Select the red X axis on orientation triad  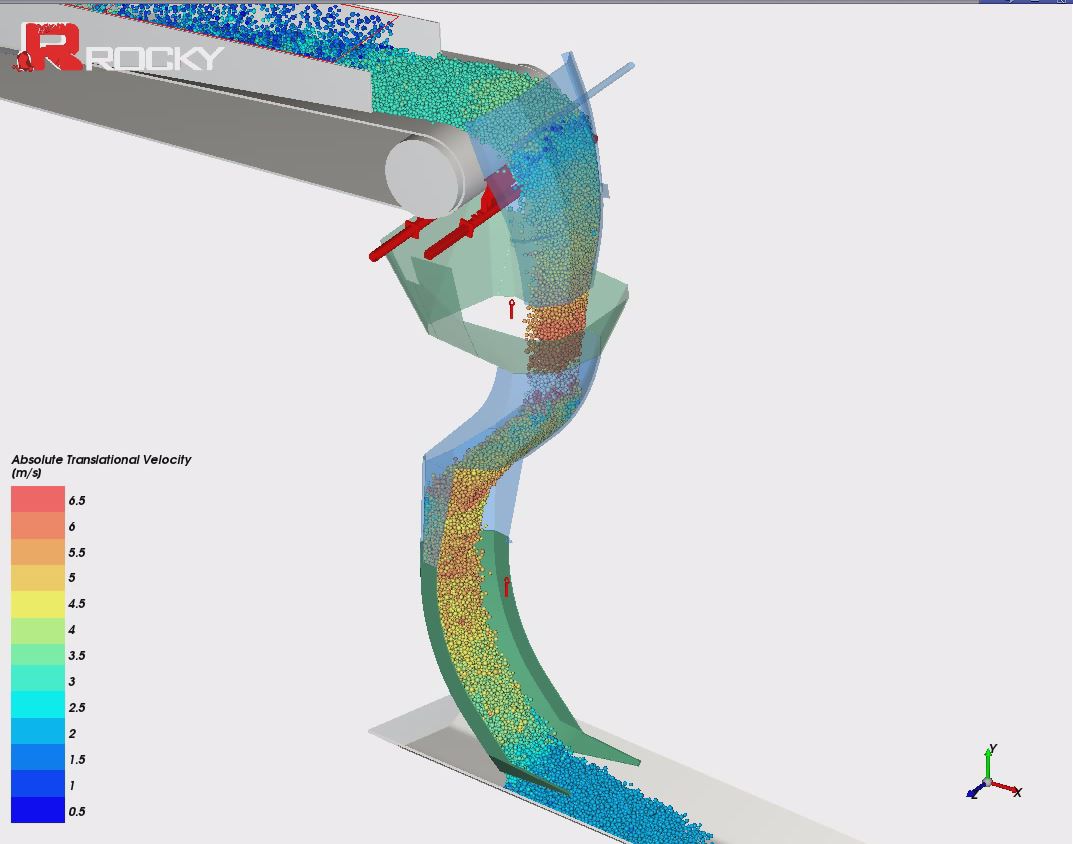click(x=1006, y=788)
